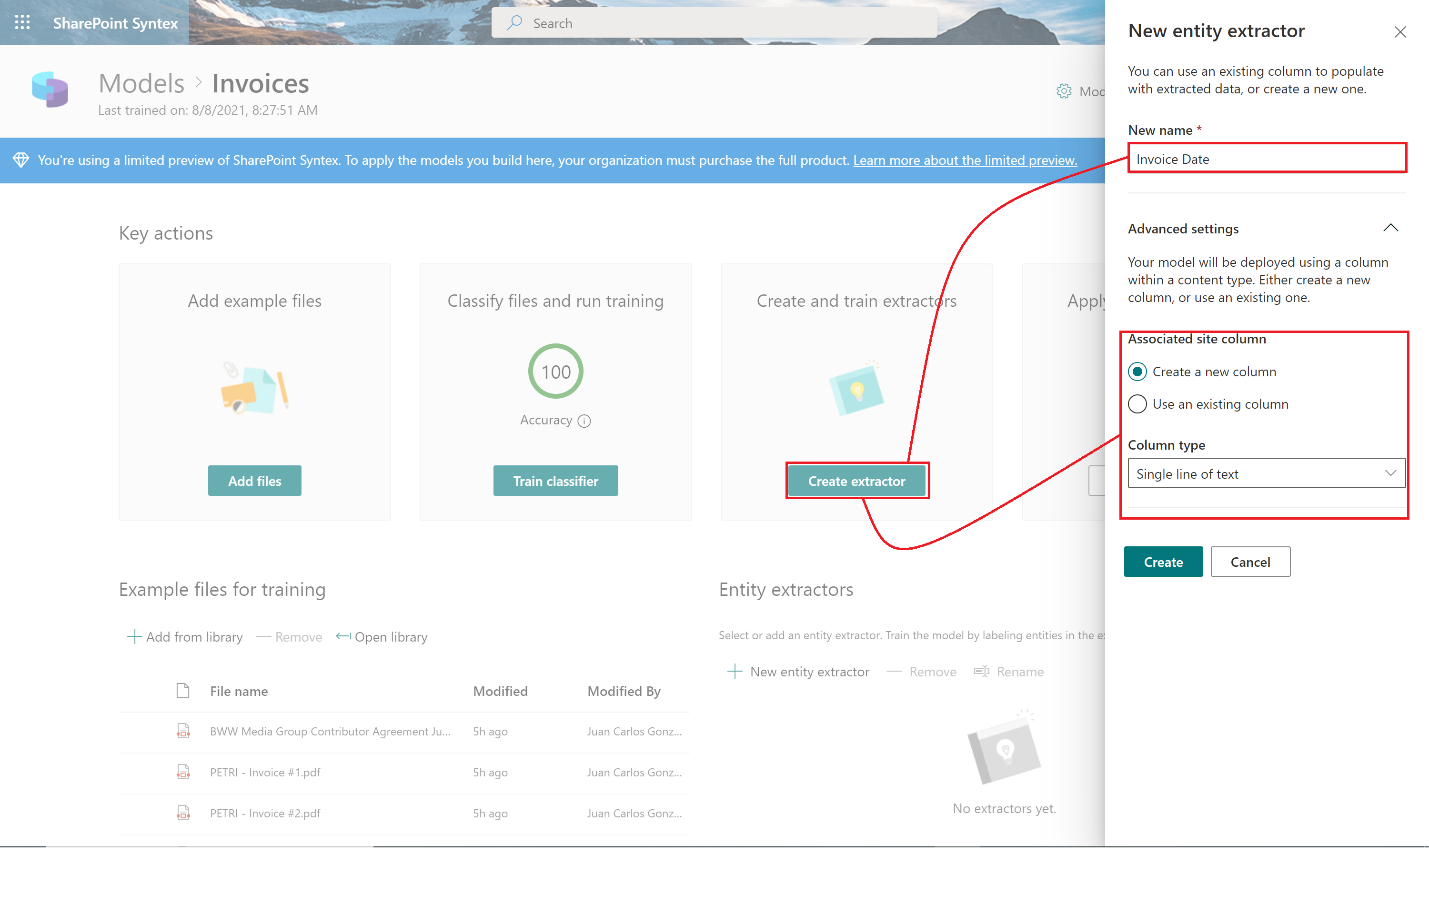Screen dimensions: 1429x915
Task: Click the Accuracy info icon
Action: point(584,421)
